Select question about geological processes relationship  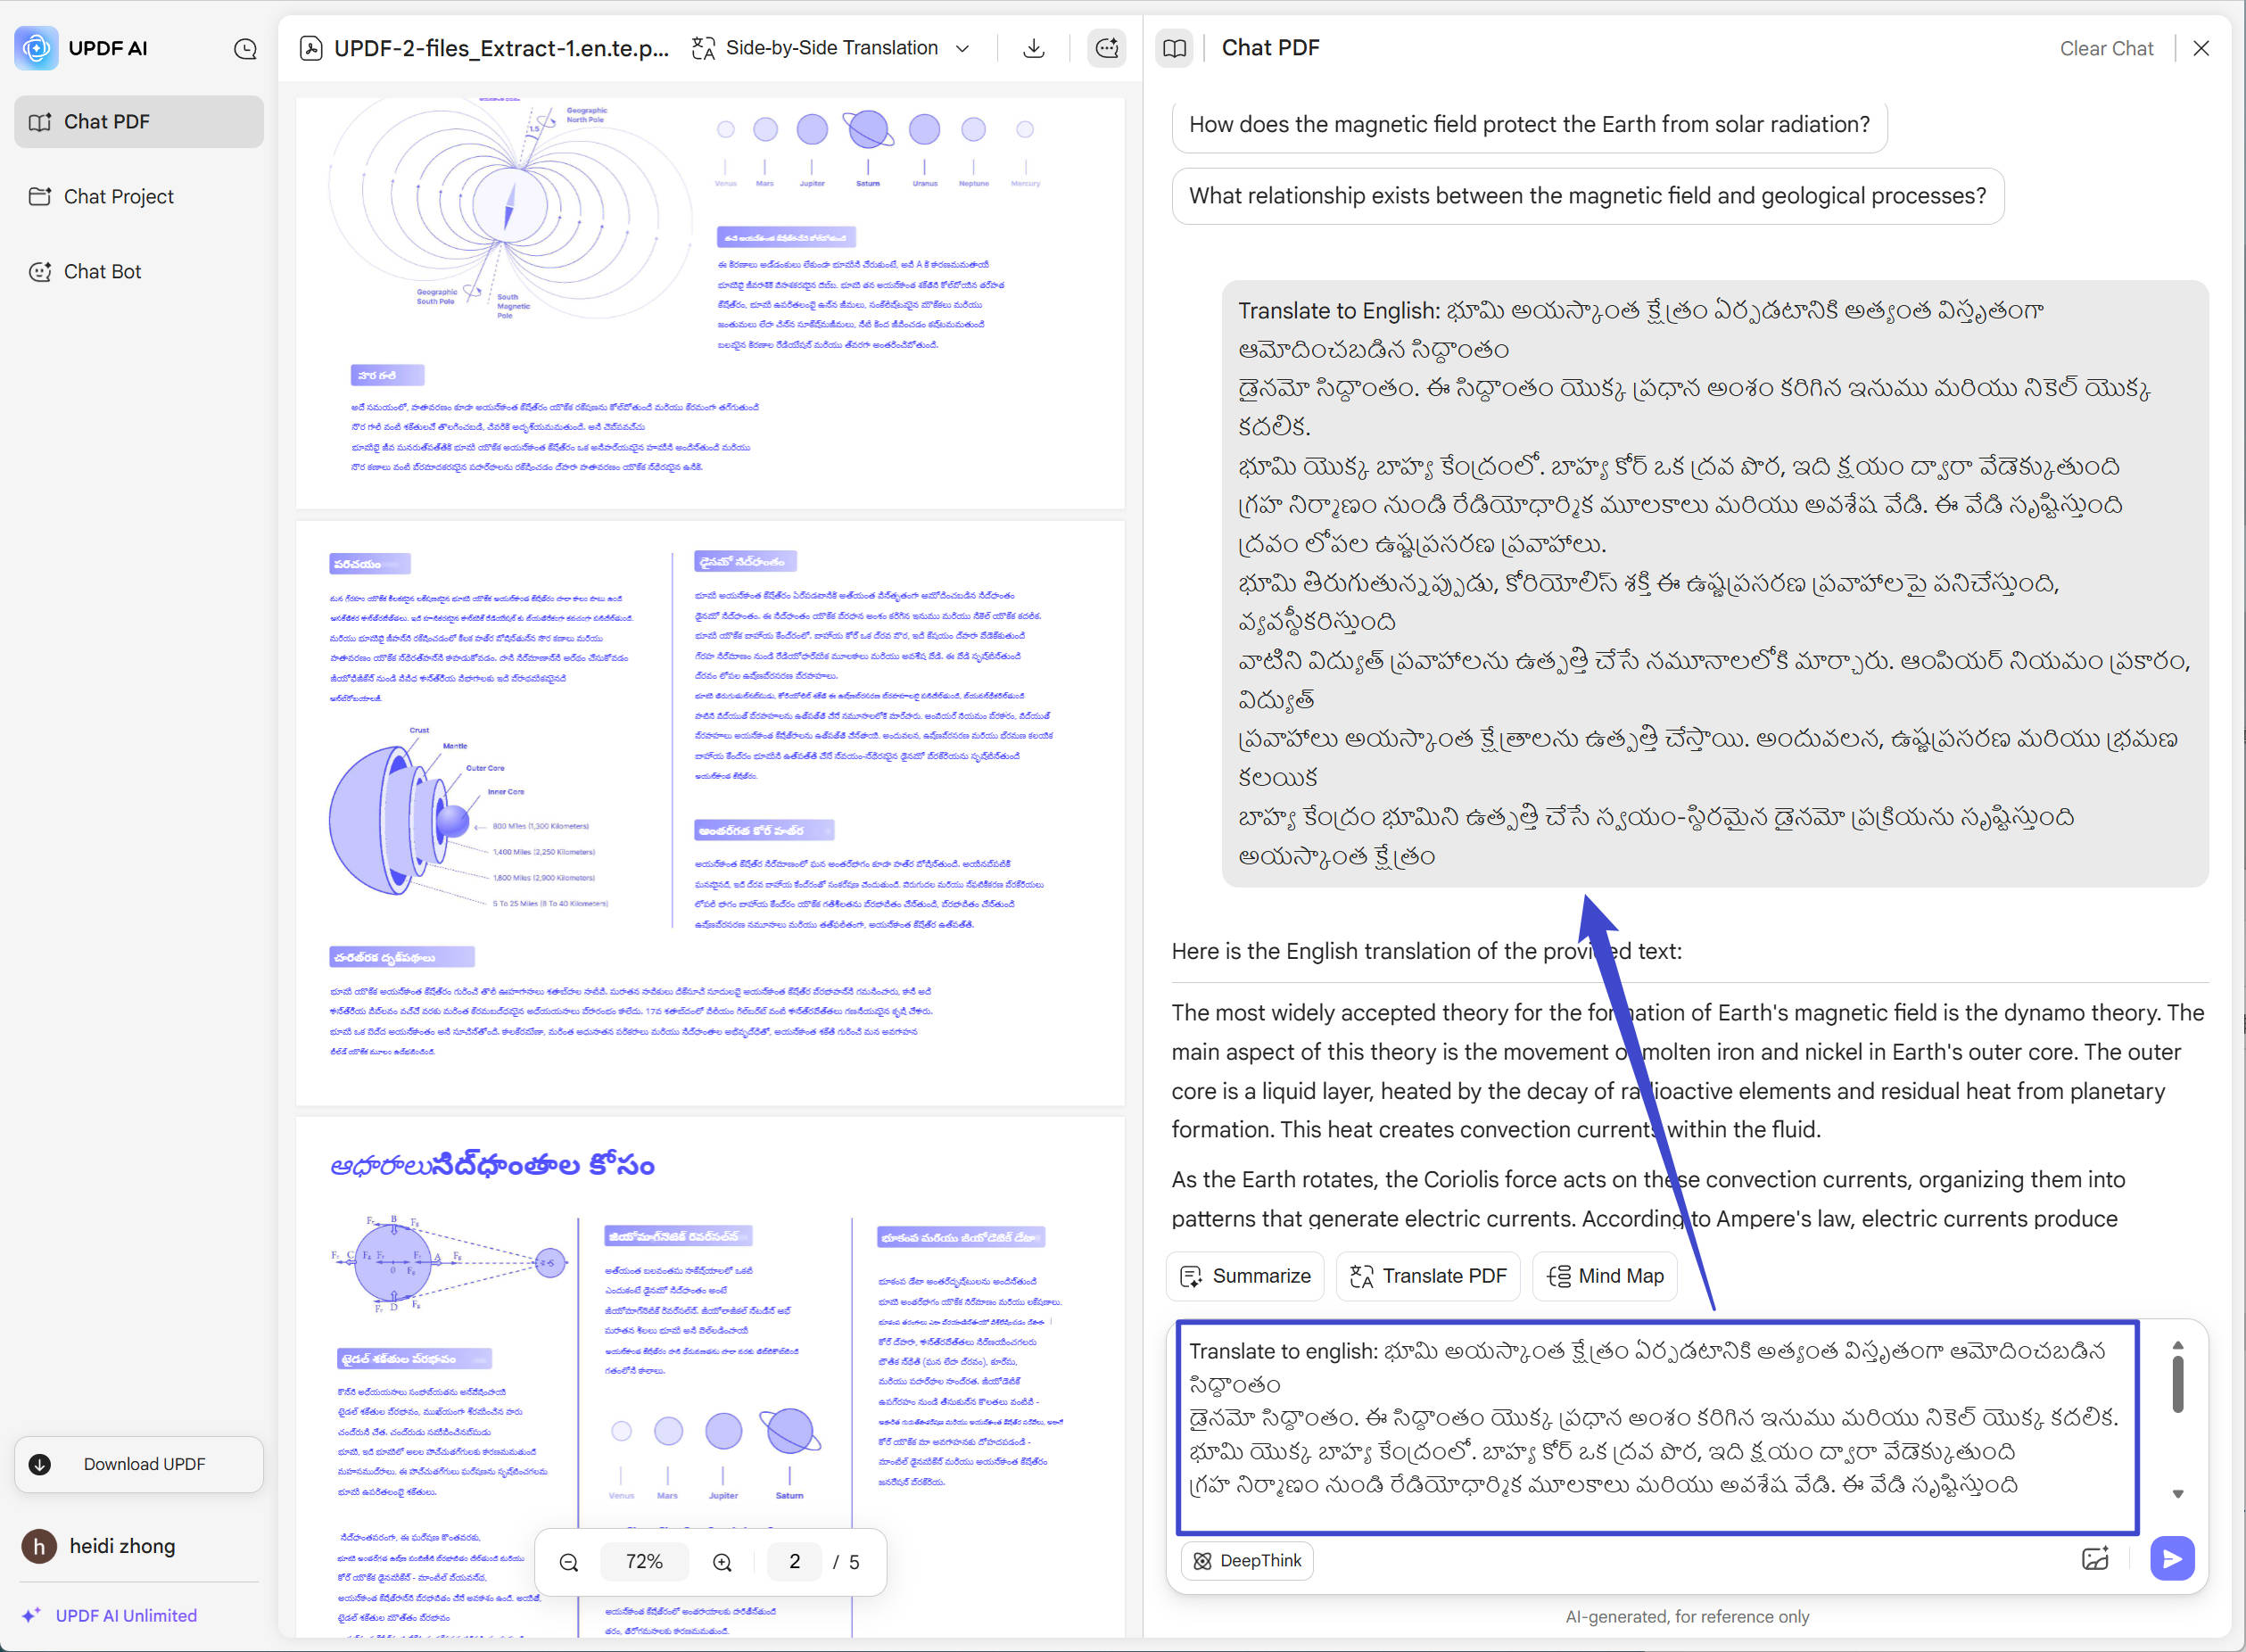(x=1587, y=196)
